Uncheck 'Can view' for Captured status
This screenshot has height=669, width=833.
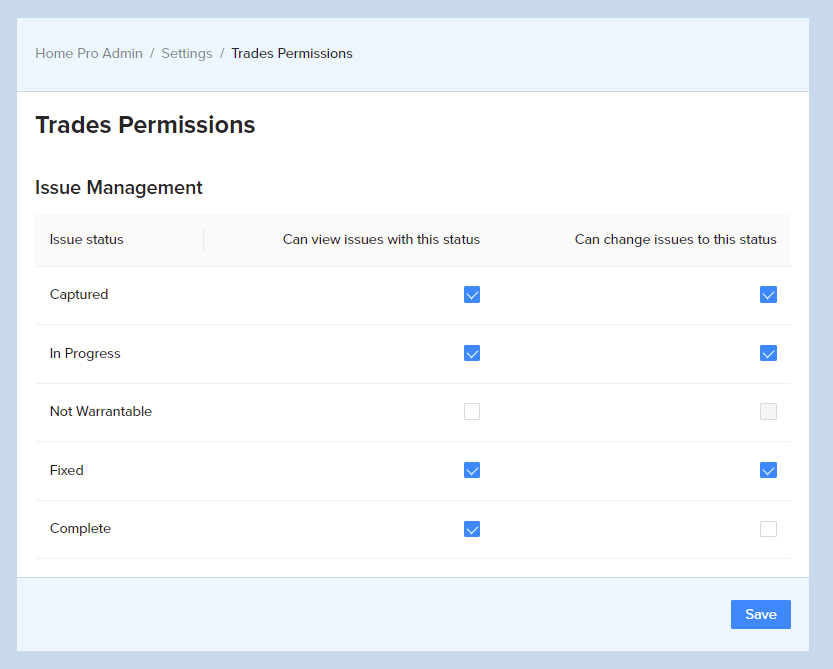[471, 294]
